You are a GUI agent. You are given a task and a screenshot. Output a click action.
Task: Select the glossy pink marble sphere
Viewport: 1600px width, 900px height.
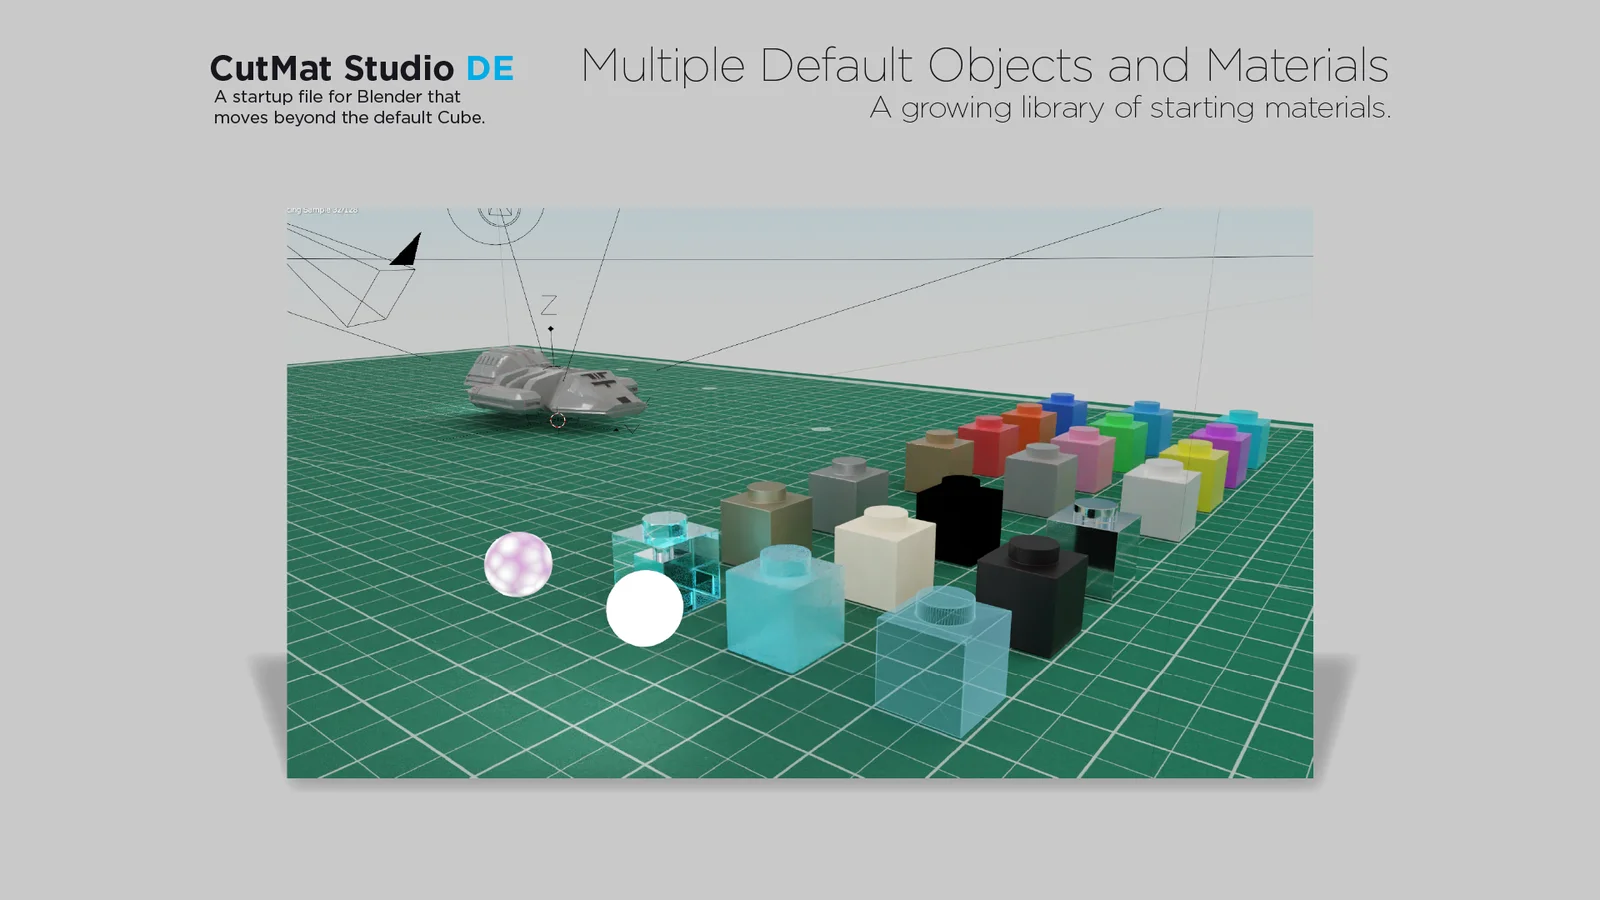click(x=516, y=565)
